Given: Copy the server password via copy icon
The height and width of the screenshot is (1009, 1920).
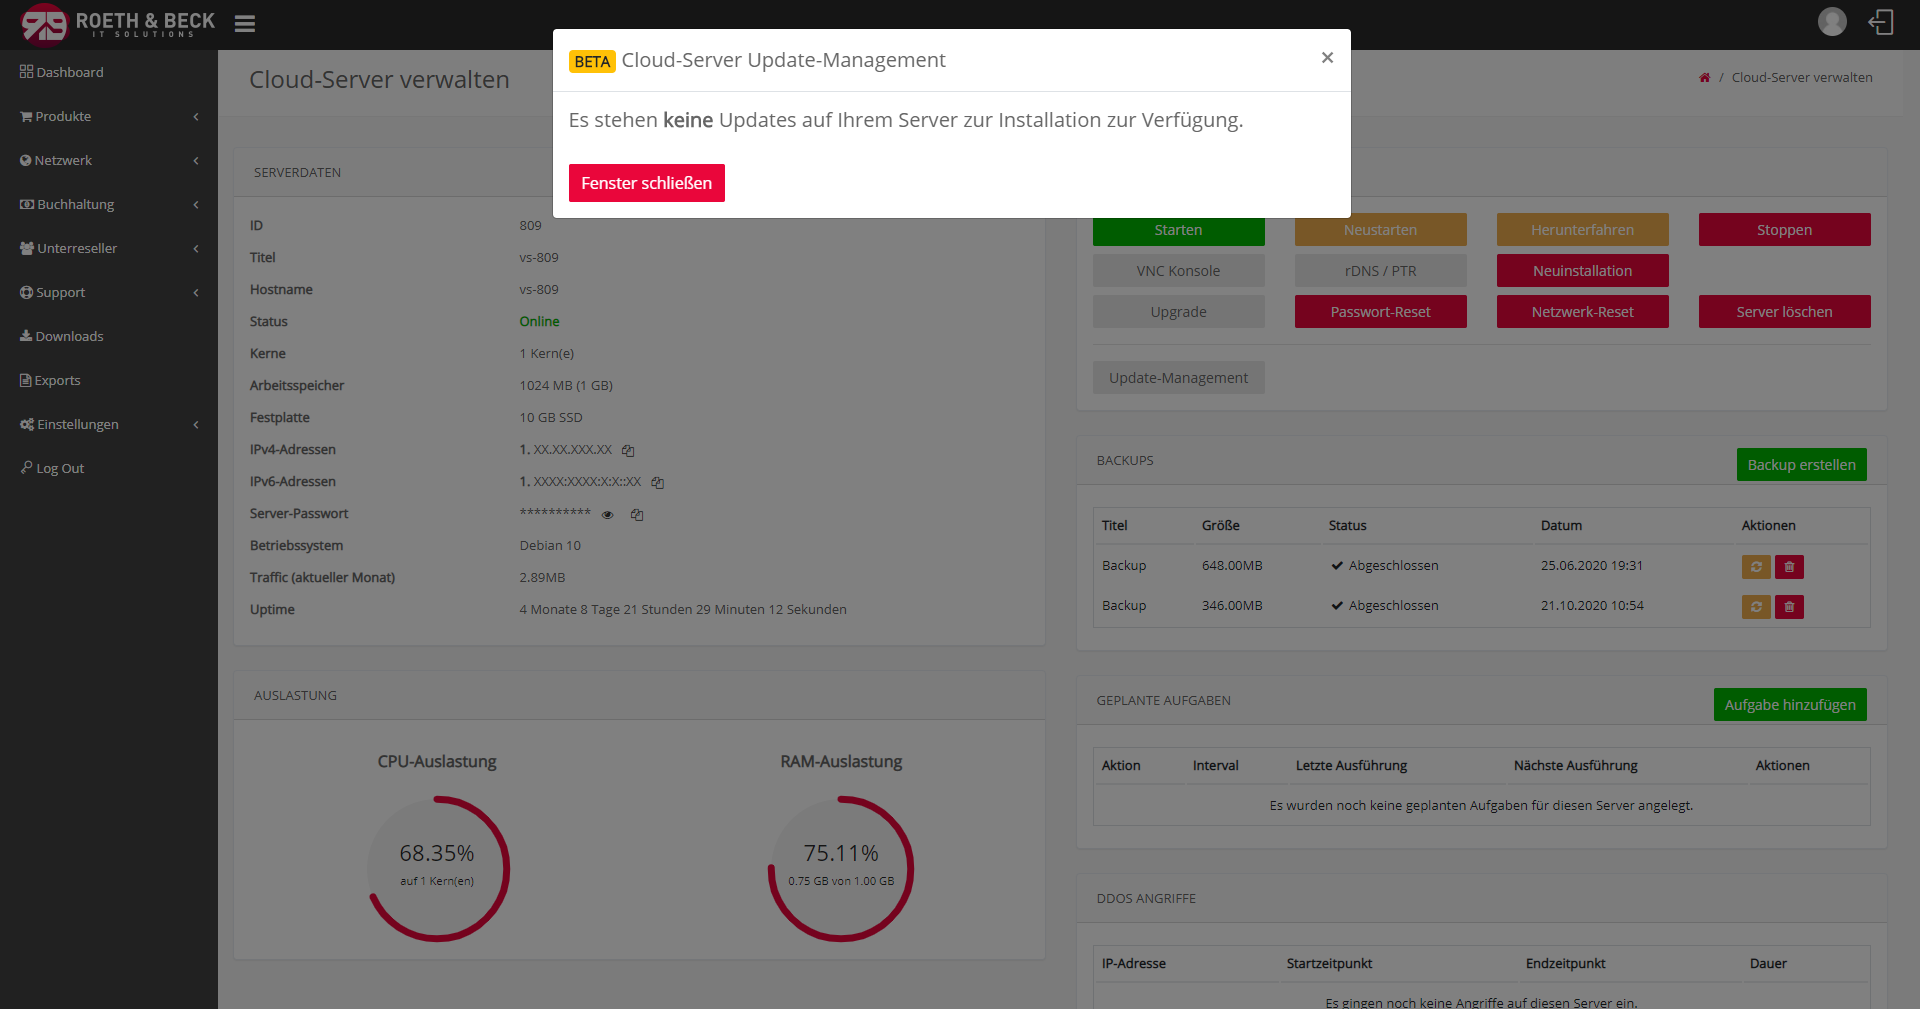Looking at the screenshot, I should click(637, 515).
